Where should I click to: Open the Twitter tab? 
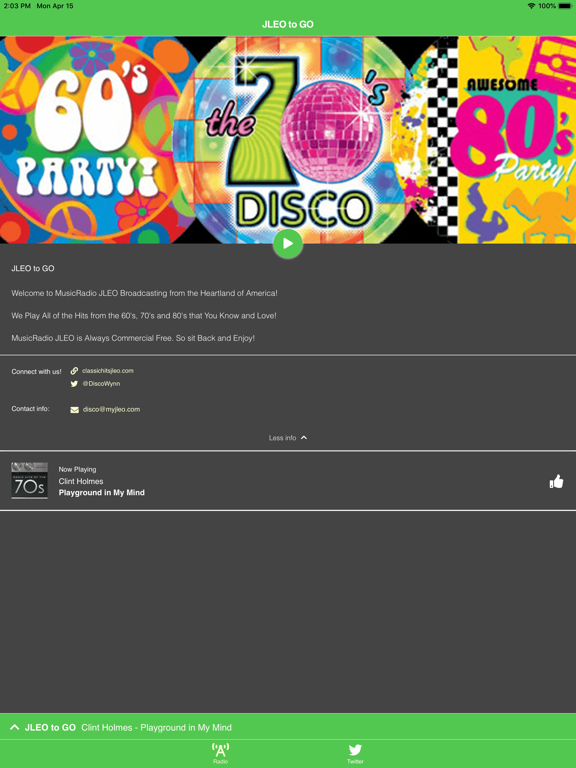355,753
